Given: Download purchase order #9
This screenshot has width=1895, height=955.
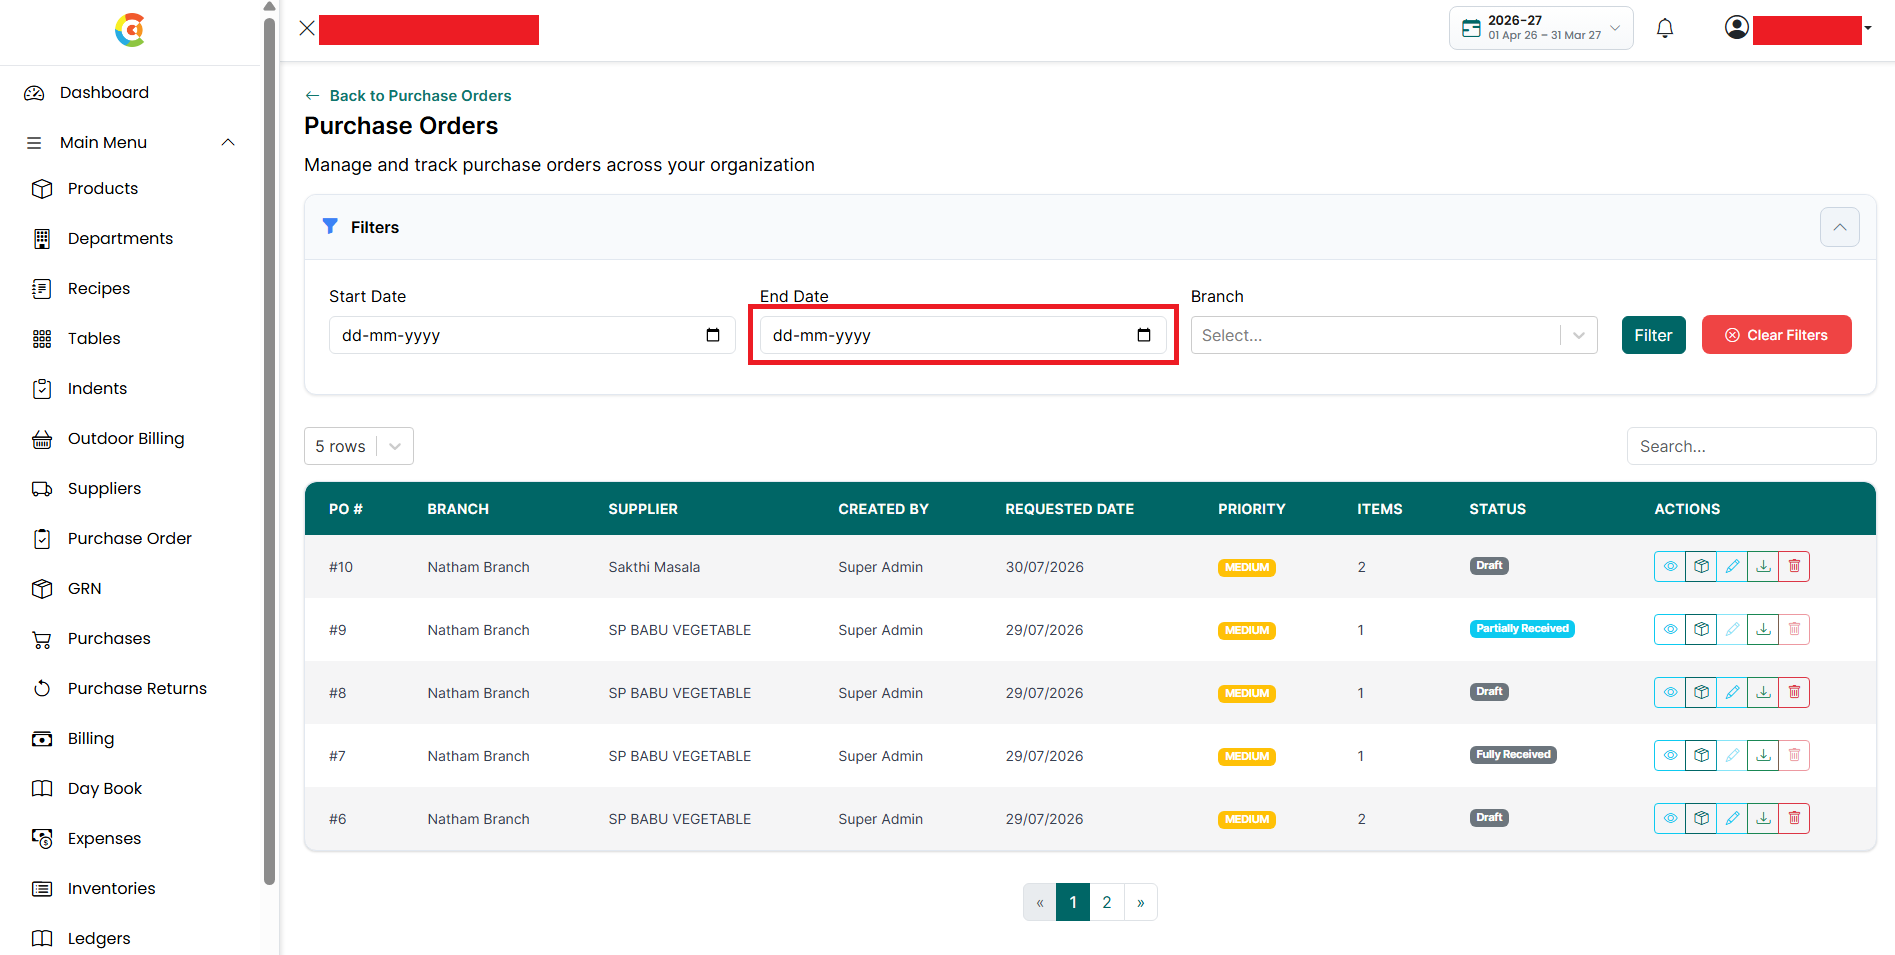Looking at the screenshot, I should click(x=1763, y=630).
